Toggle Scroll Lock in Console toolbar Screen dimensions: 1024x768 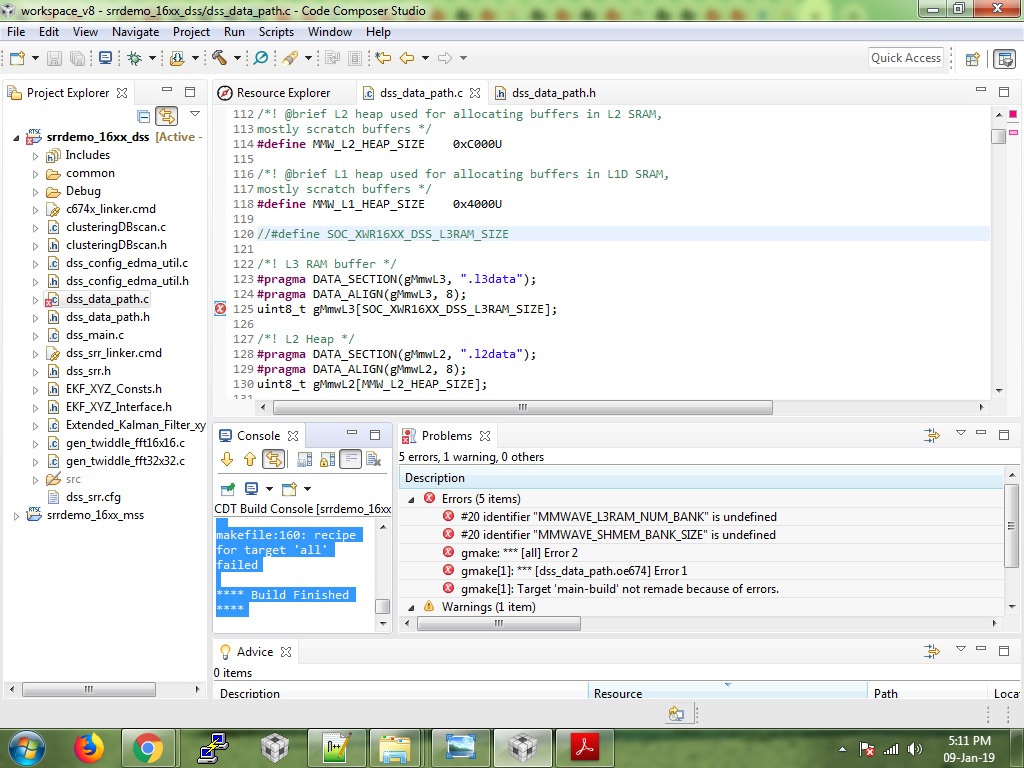click(x=327, y=459)
